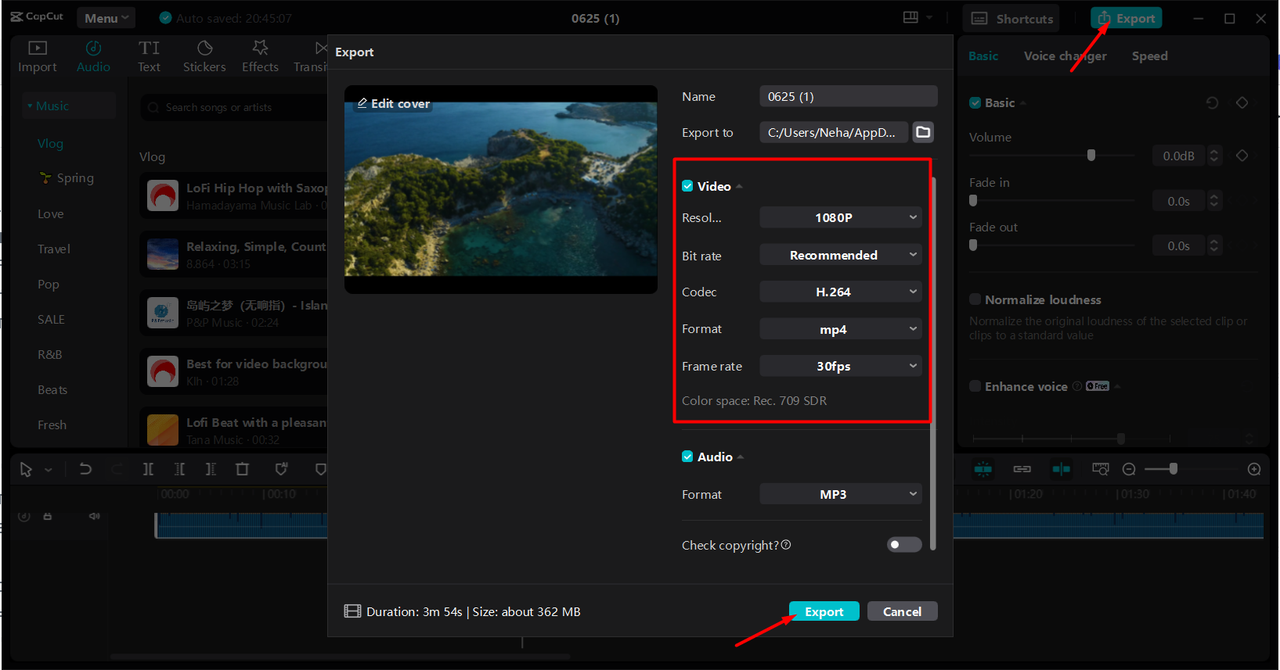Uncheck the Basic checkbox in audio panel
The height and width of the screenshot is (670, 1280).
click(x=975, y=103)
